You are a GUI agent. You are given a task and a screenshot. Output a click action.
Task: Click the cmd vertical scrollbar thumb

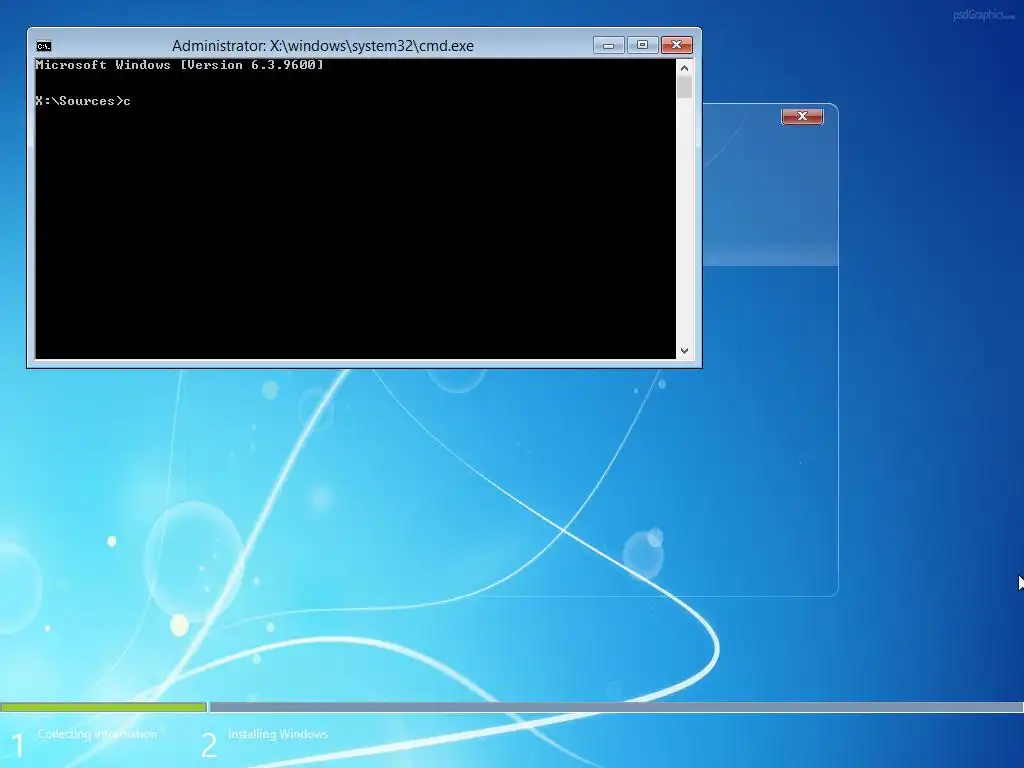point(684,88)
